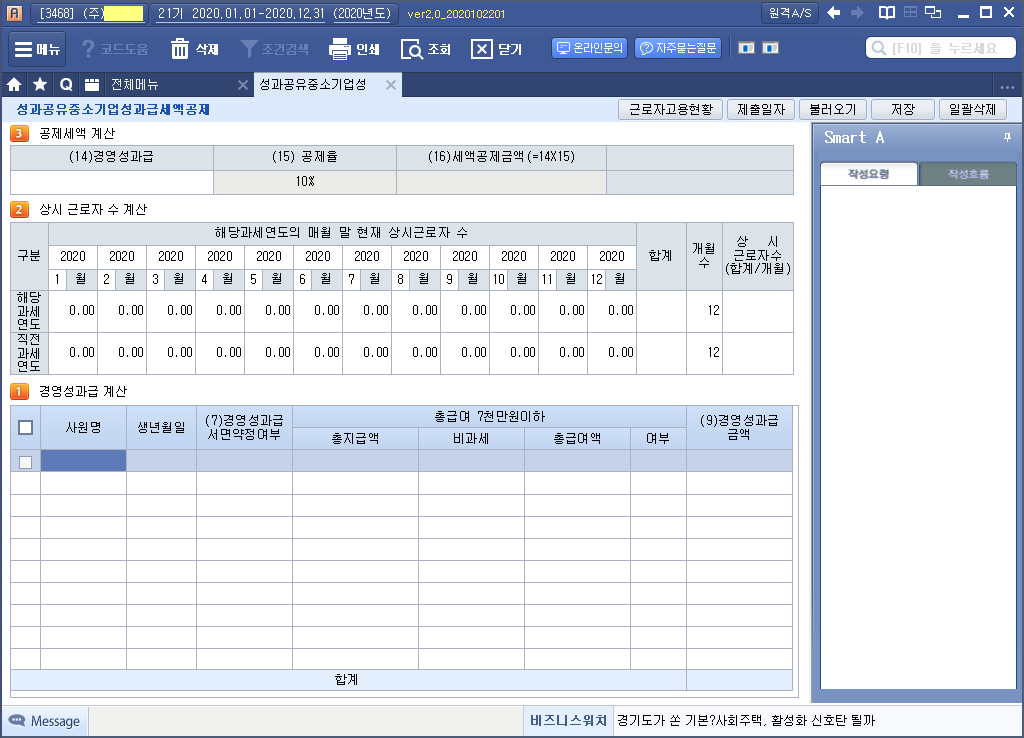Screen dimensions: 1024x738
Task: Go to the home icon tab
Action: pyautogui.click(x=14, y=85)
